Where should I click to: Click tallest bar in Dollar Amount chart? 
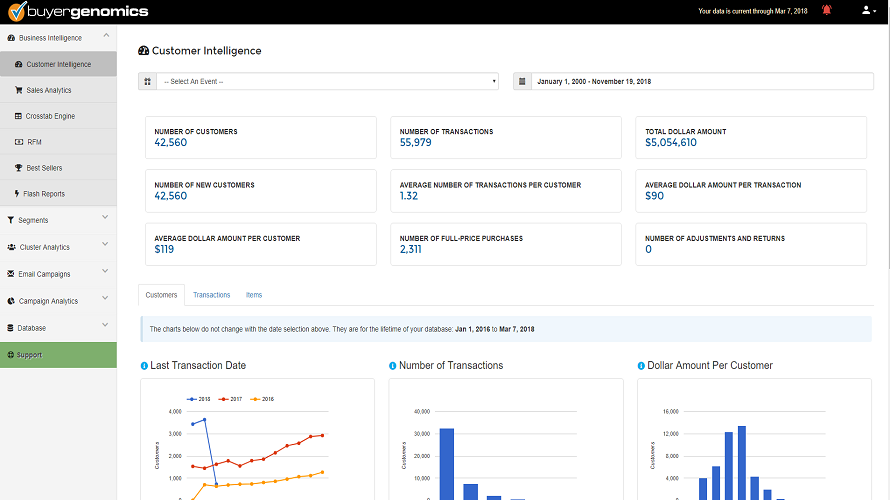[742, 463]
